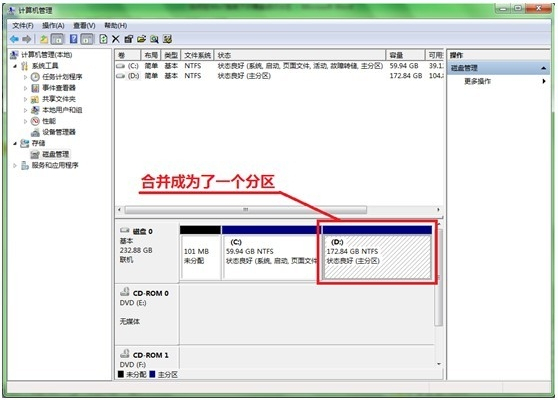The image size is (558, 400).
Task: Click the blue Back arrow in the toolbar
Action: point(15,39)
